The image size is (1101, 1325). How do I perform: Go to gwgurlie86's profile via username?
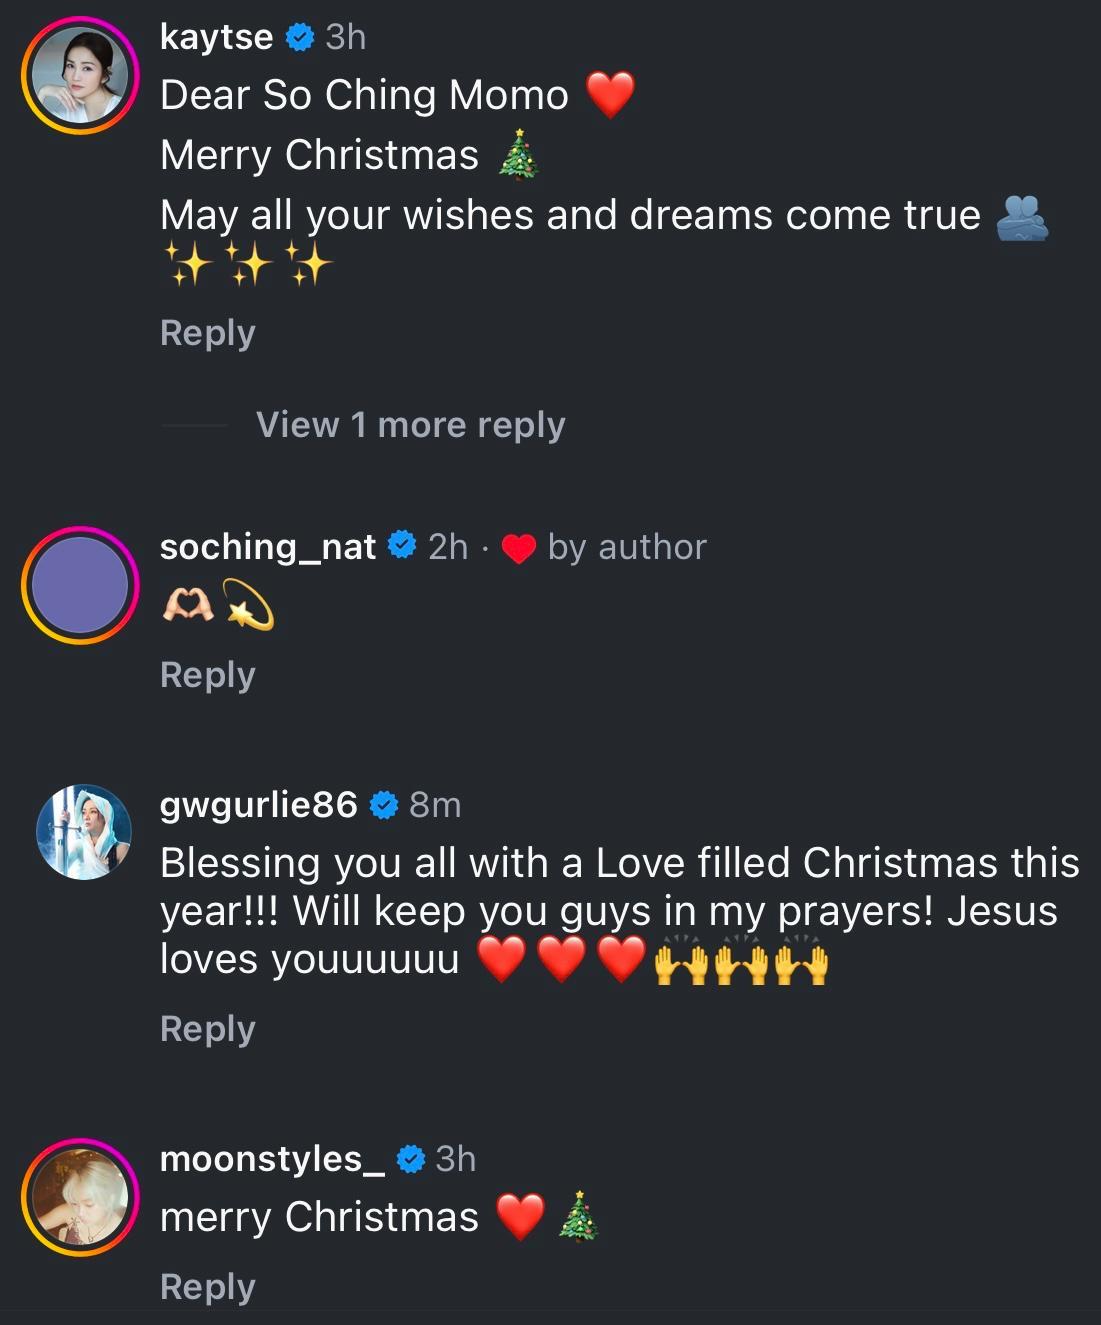pos(258,804)
